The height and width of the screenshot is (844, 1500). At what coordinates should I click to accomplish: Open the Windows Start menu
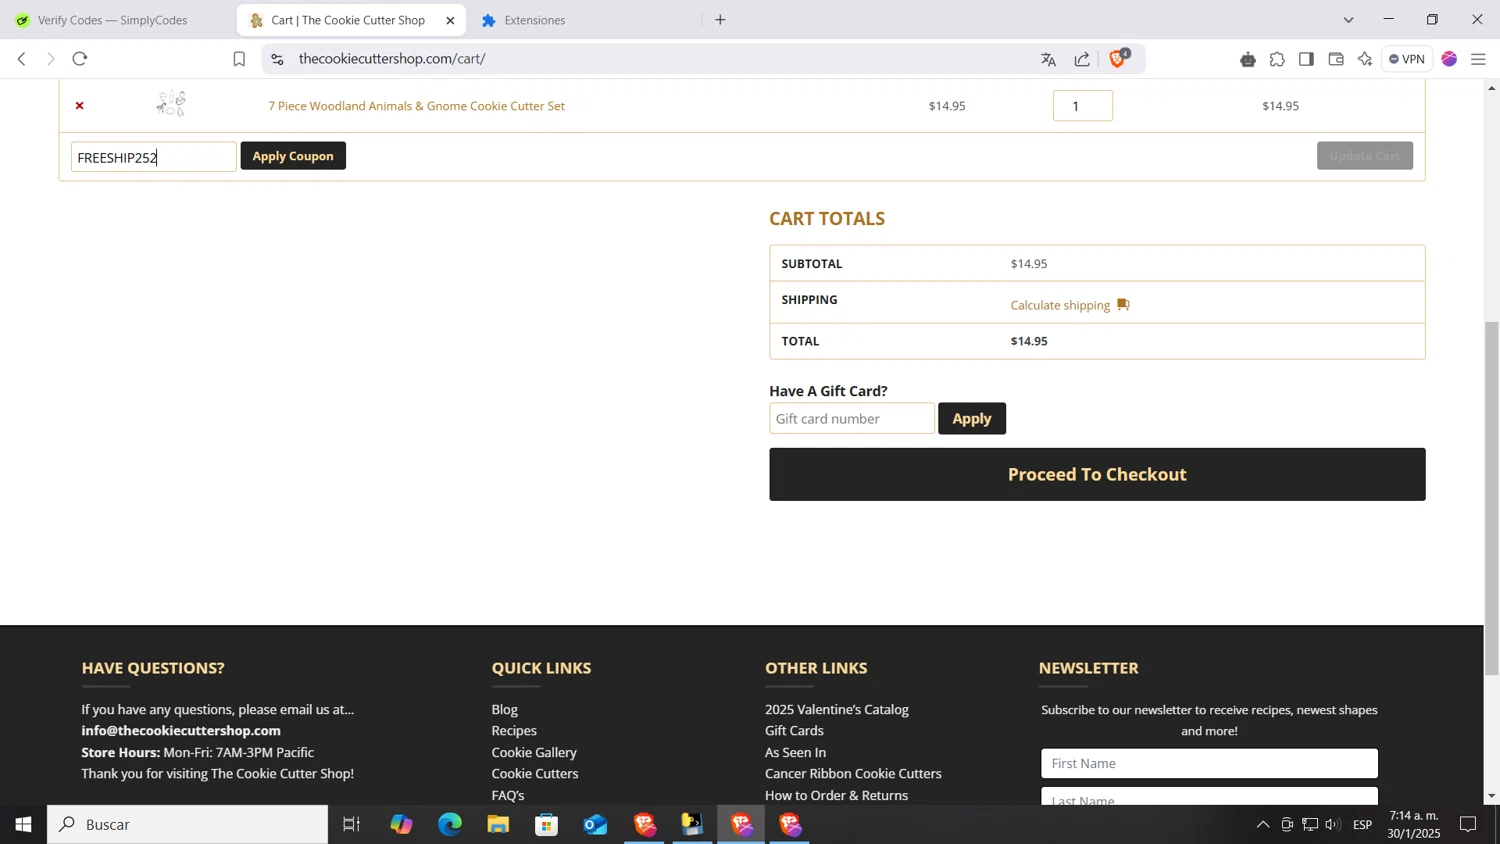click(x=23, y=824)
